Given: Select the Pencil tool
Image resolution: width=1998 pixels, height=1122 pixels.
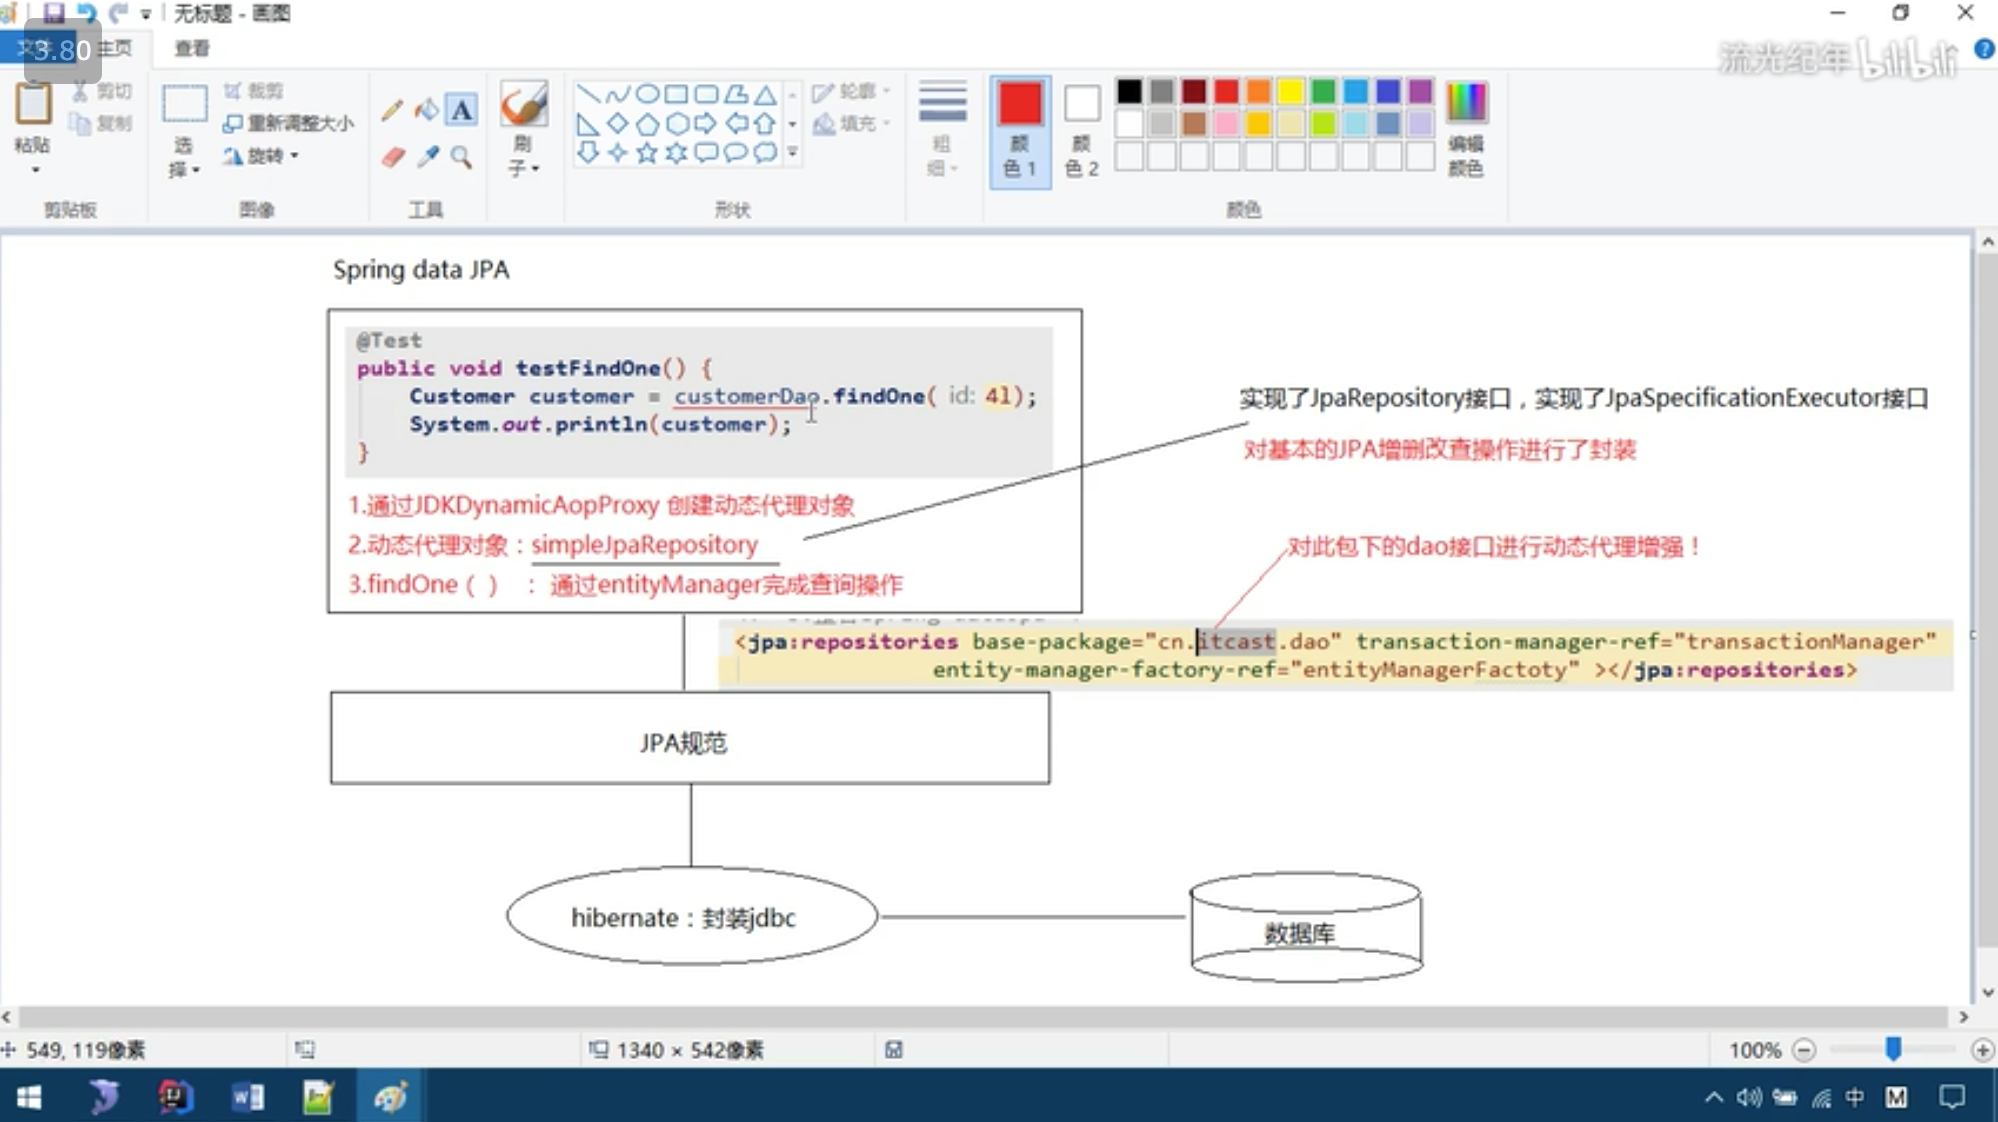Looking at the screenshot, I should 391,110.
